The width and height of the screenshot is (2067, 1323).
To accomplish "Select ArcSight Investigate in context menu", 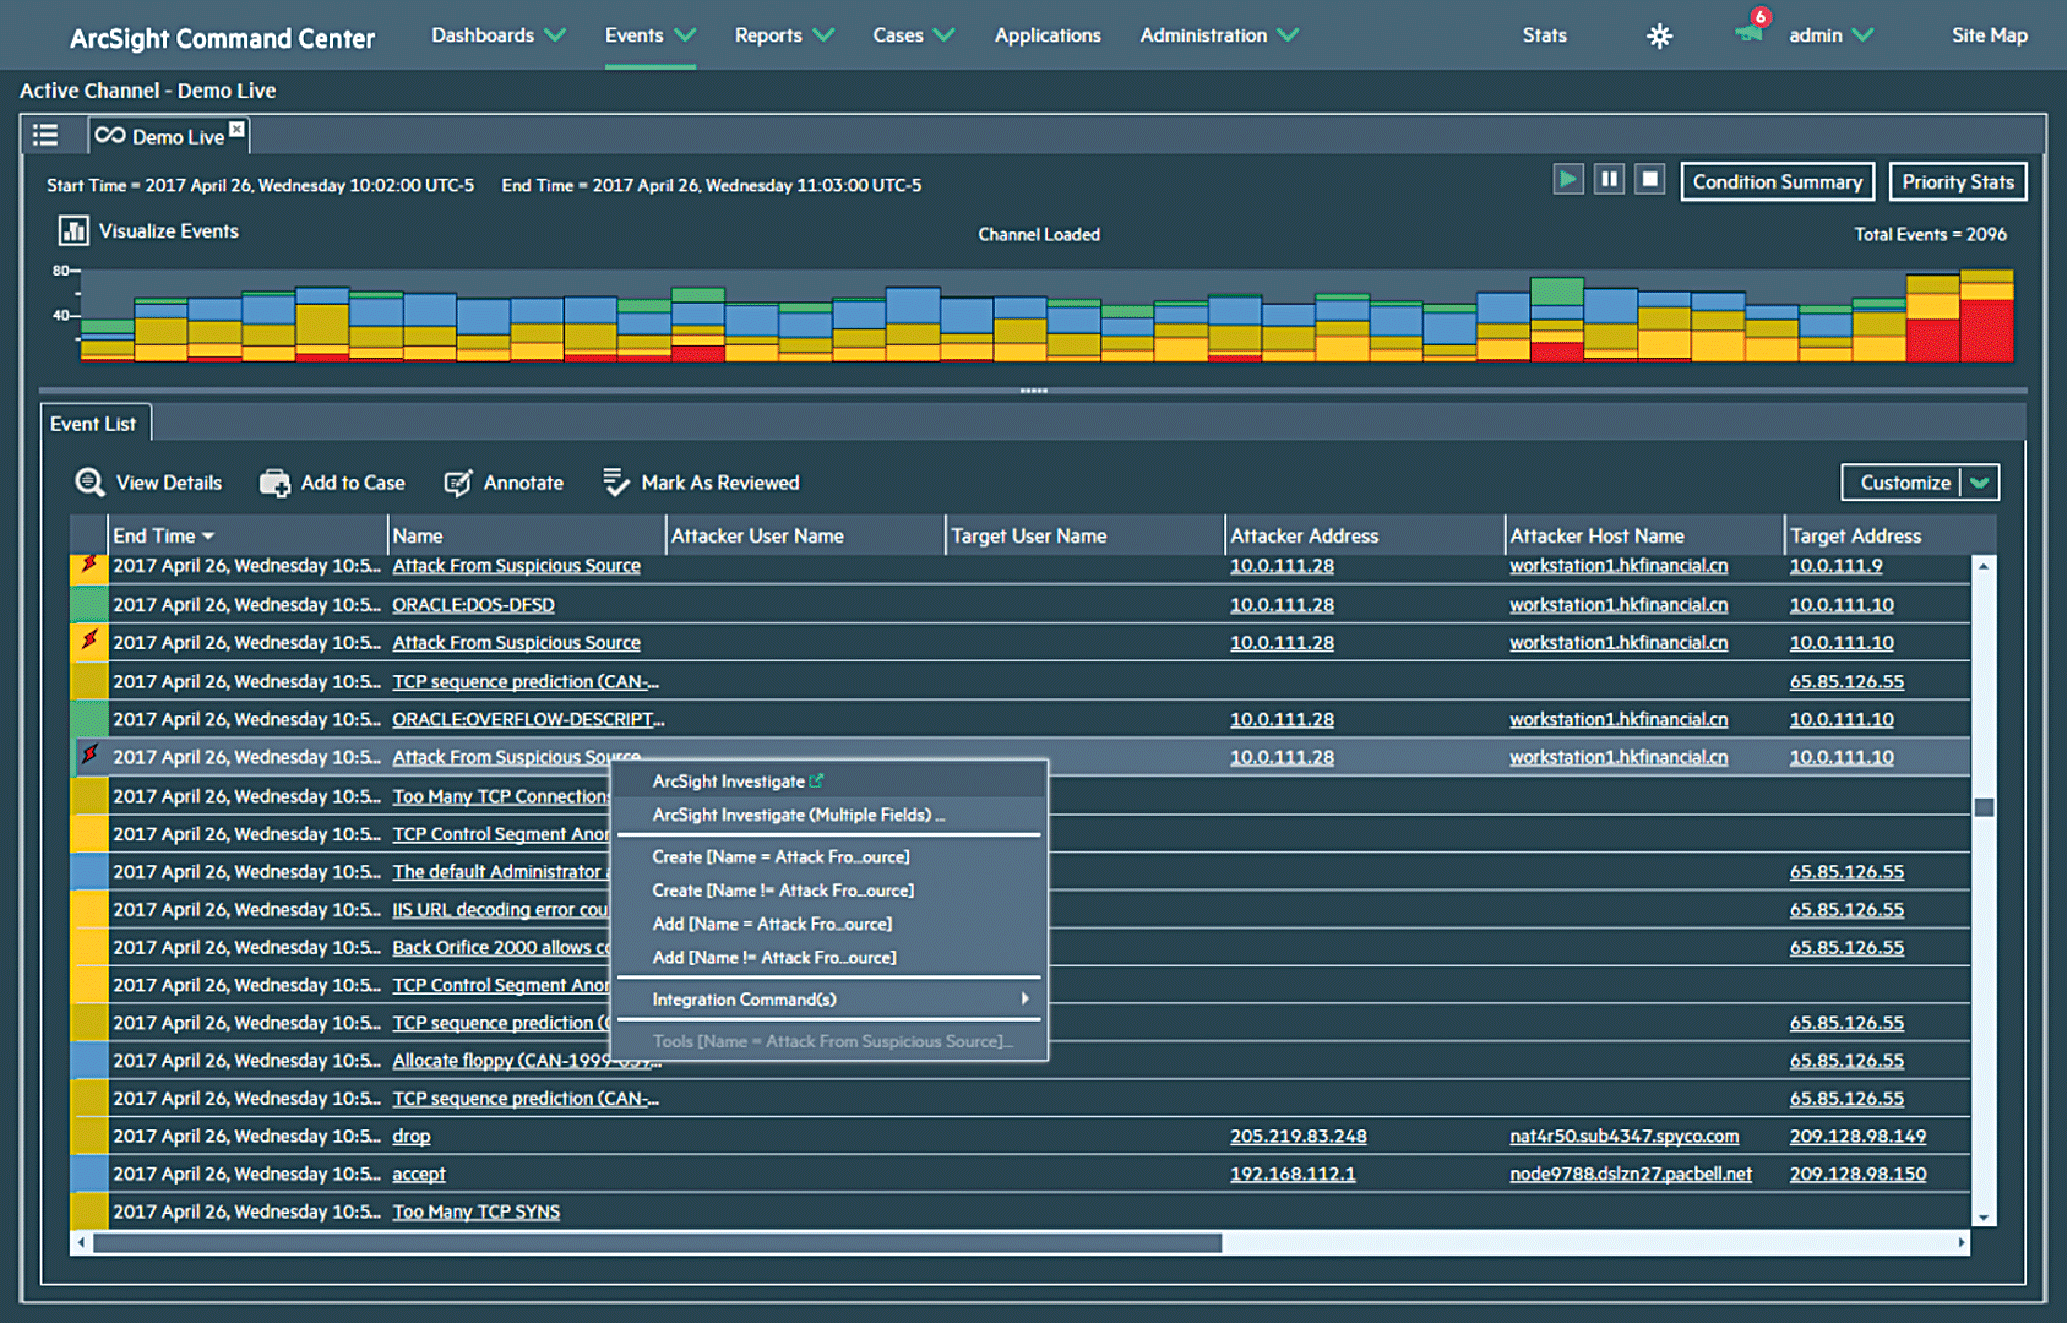I will [x=730, y=781].
